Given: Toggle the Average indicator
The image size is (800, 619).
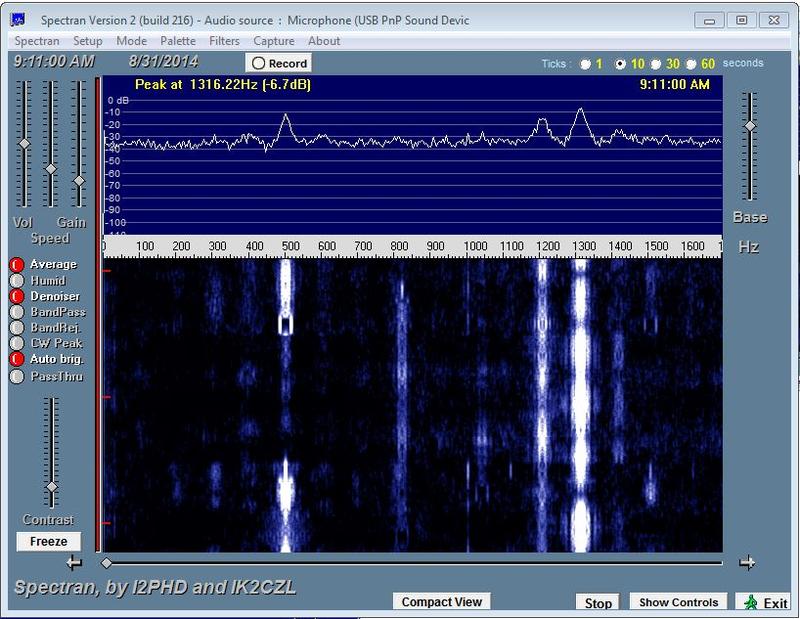Looking at the screenshot, I should point(17,264).
